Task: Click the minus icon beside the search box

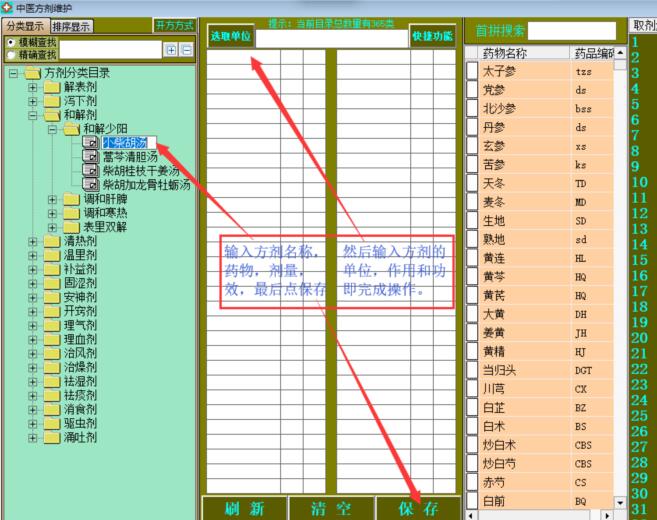Action: 184,49
